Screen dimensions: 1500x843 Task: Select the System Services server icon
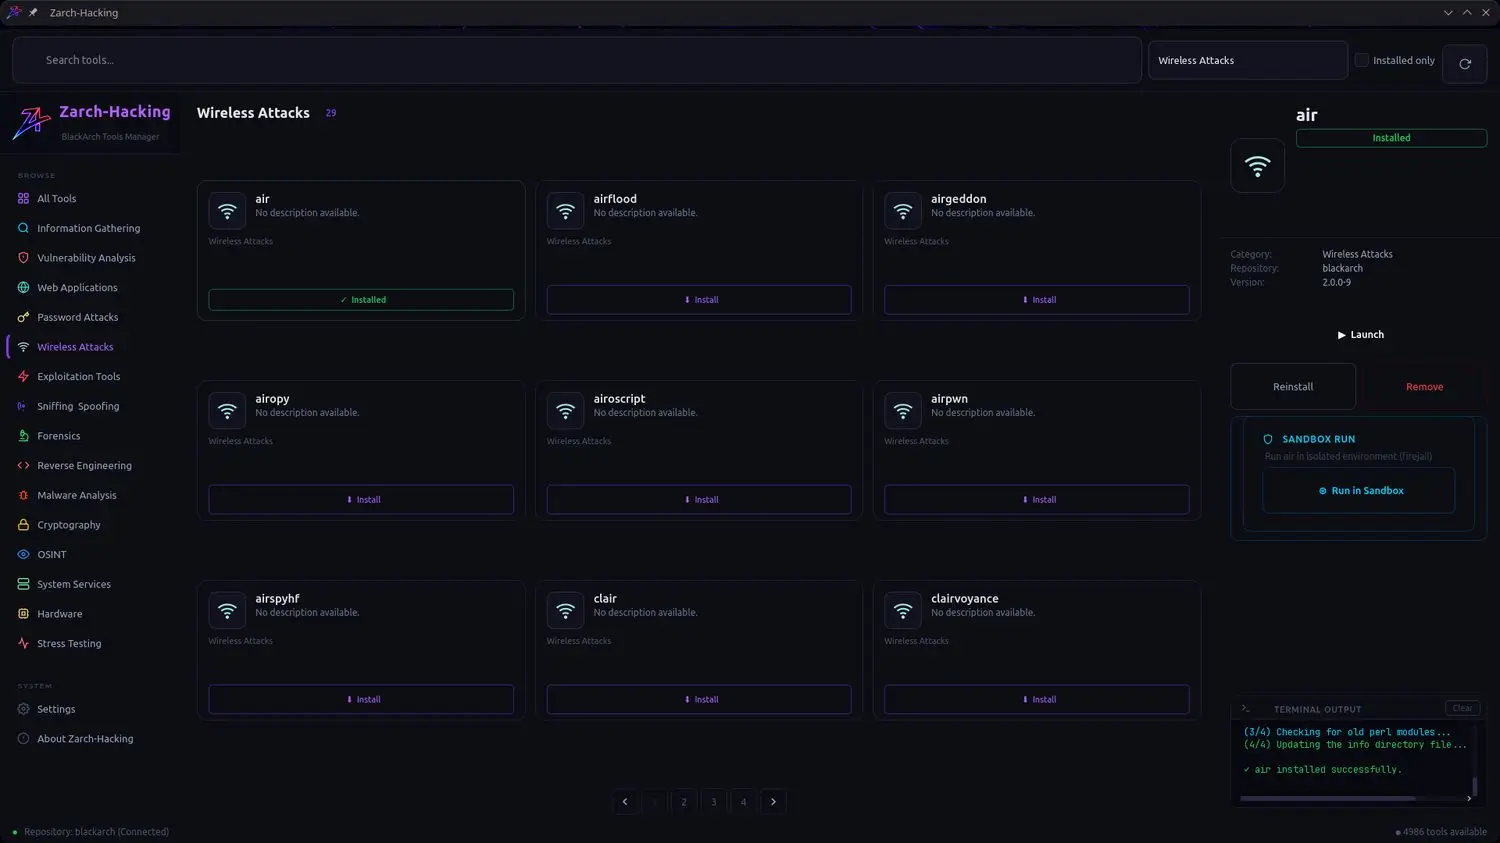(x=23, y=584)
